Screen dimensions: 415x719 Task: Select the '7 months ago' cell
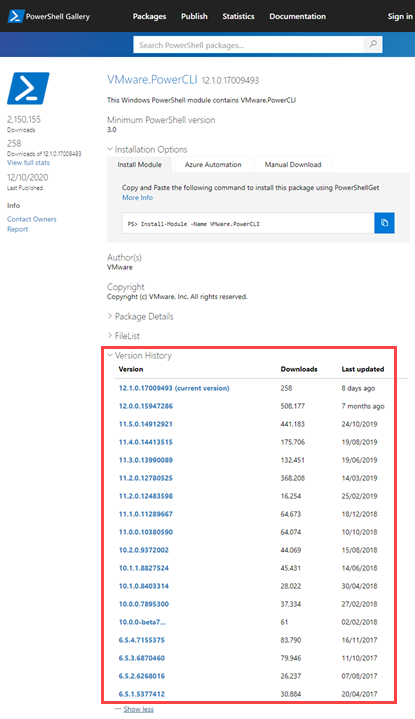(x=363, y=406)
